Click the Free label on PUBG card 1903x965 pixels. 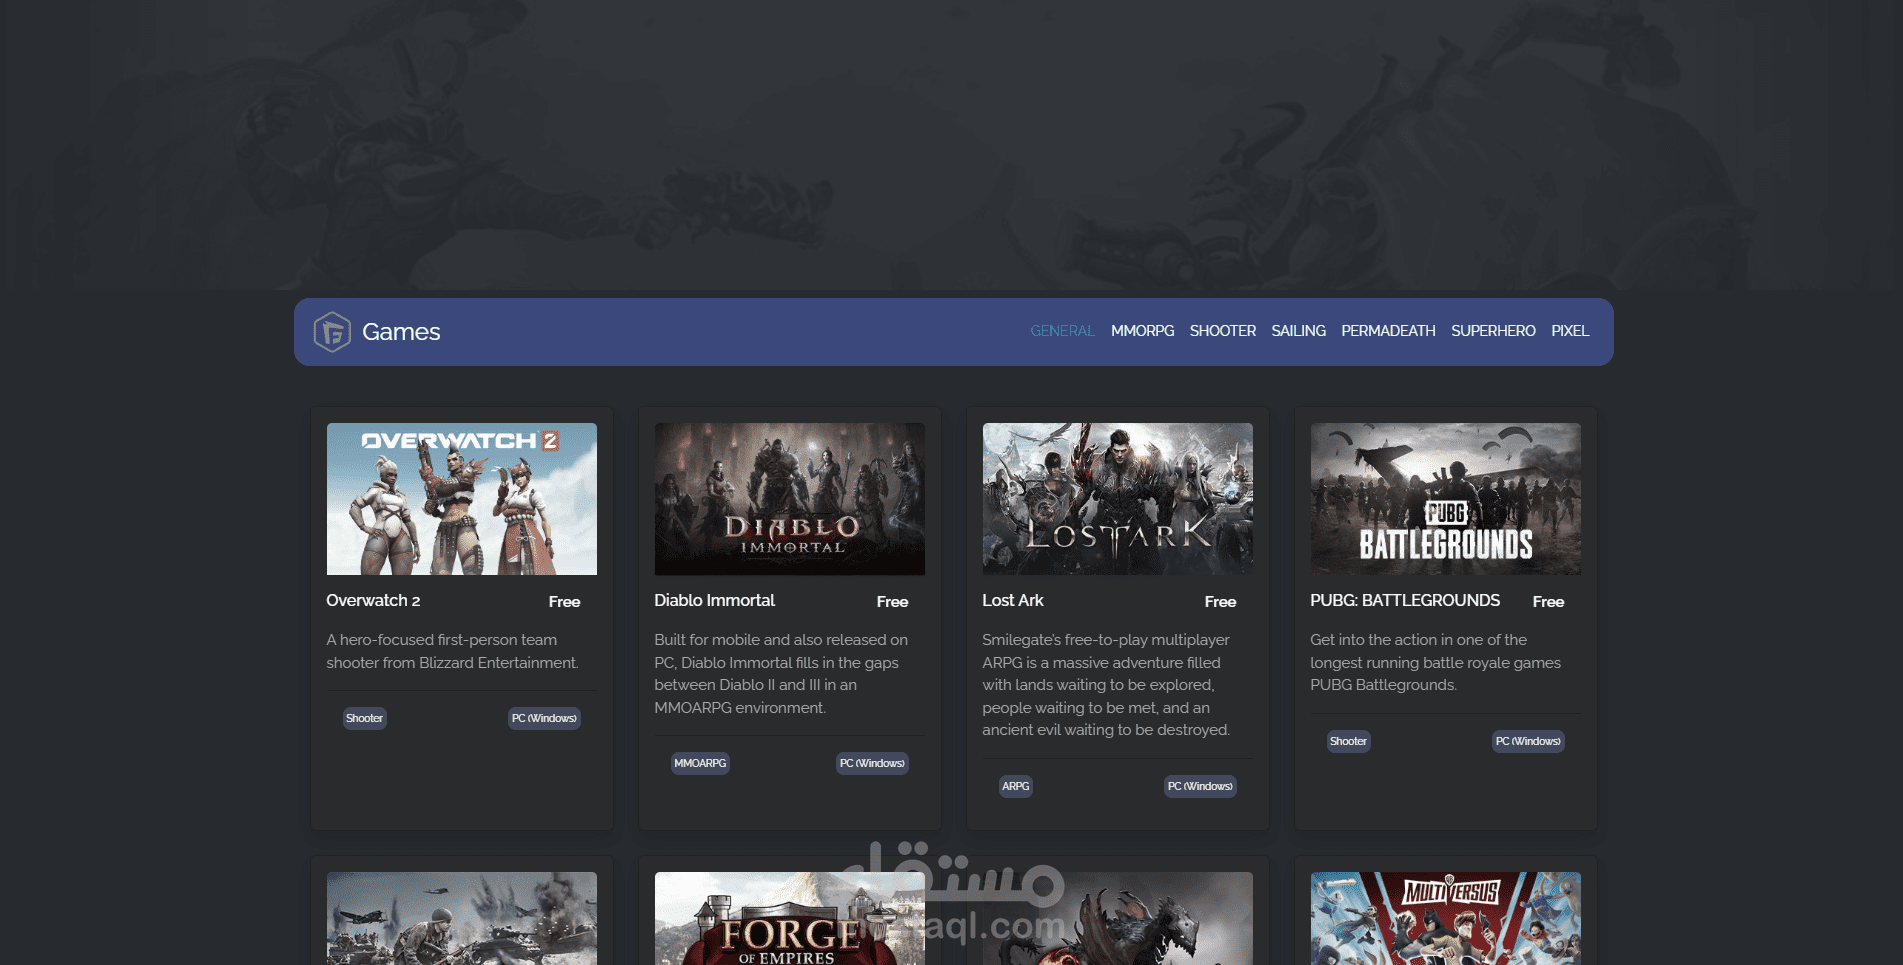[1548, 601]
